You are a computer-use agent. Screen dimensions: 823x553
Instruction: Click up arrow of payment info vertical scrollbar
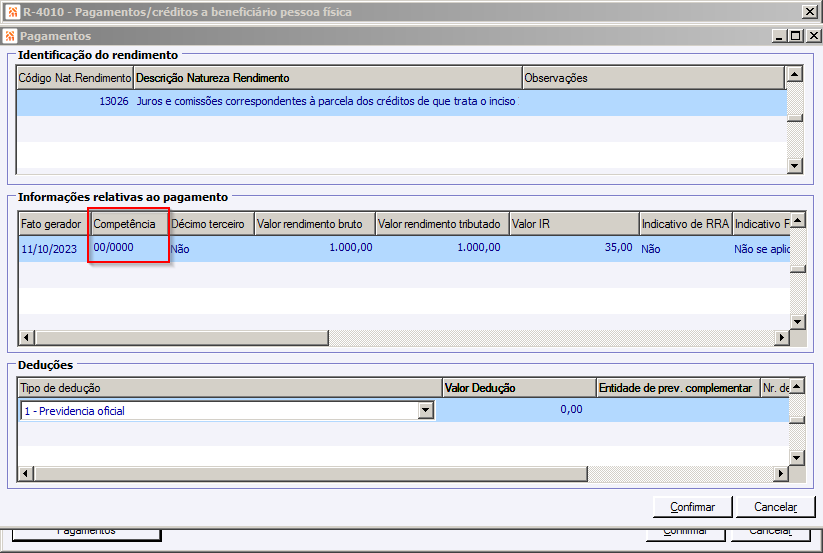pyautogui.click(x=798, y=220)
